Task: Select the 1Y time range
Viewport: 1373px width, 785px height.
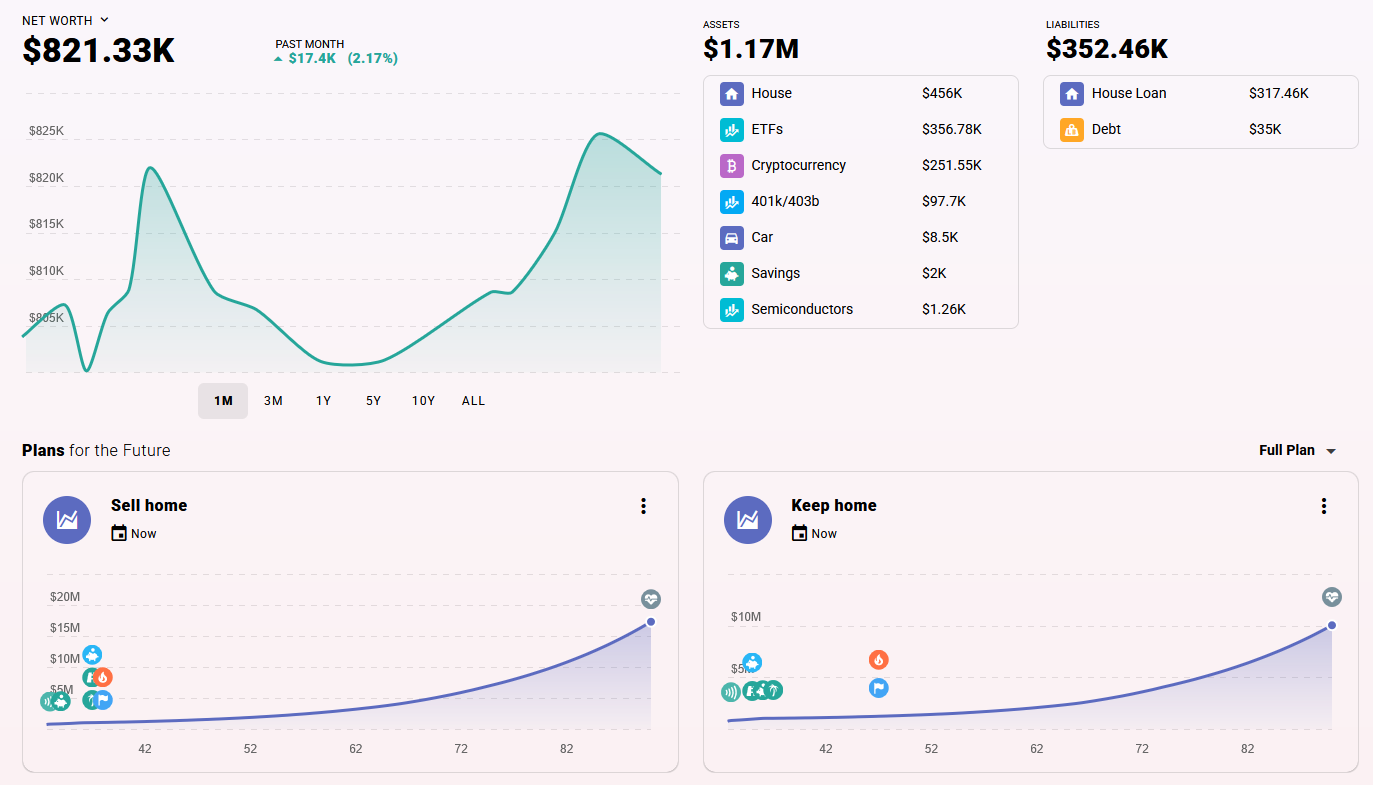Action: [x=323, y=401]
